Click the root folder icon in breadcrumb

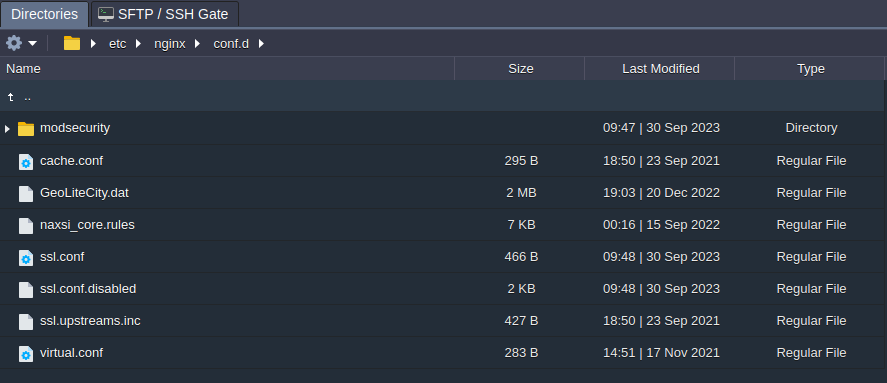click(x=72, y=43)
